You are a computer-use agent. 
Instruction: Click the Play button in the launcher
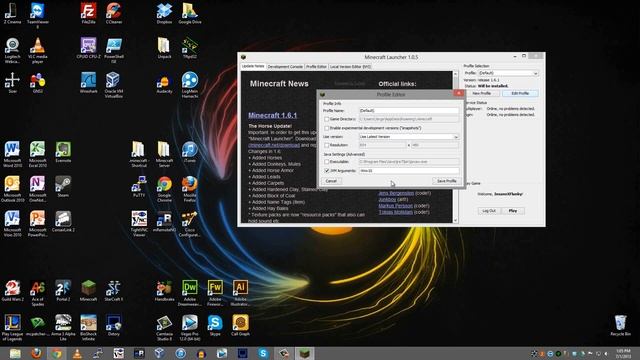[513, 211]
